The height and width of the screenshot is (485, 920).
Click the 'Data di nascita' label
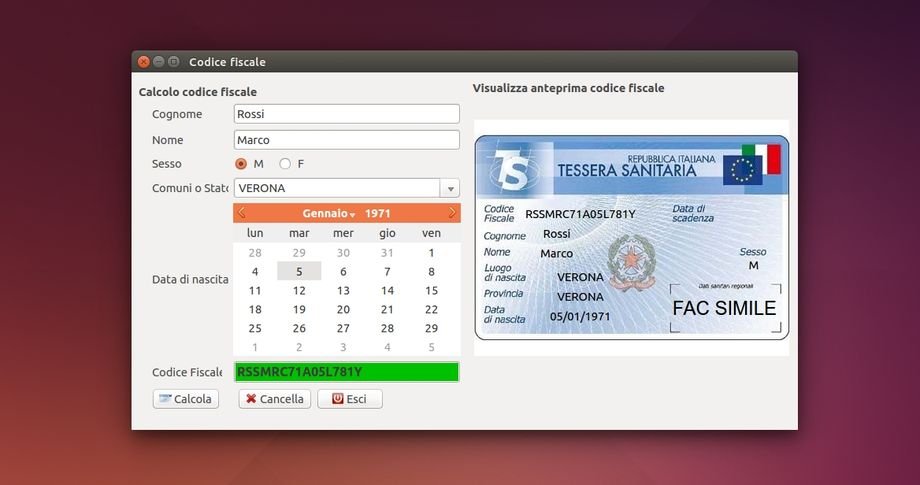click(190, 280)
